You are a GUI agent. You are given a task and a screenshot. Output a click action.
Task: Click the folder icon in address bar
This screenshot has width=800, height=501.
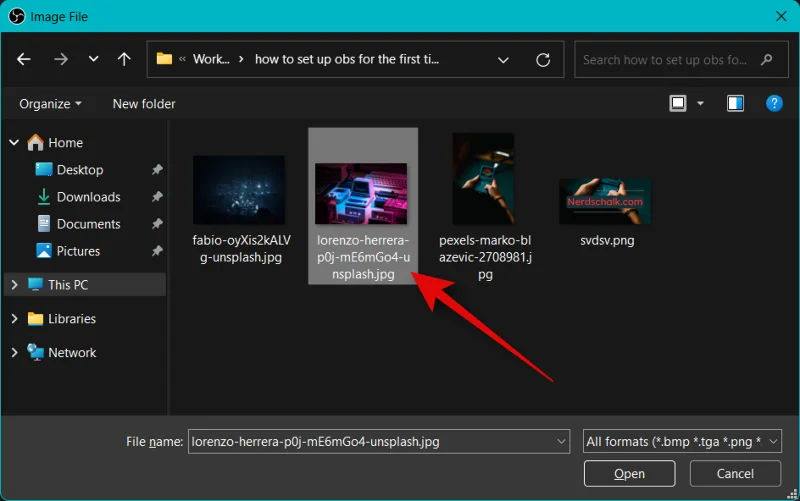pos(164,59)
